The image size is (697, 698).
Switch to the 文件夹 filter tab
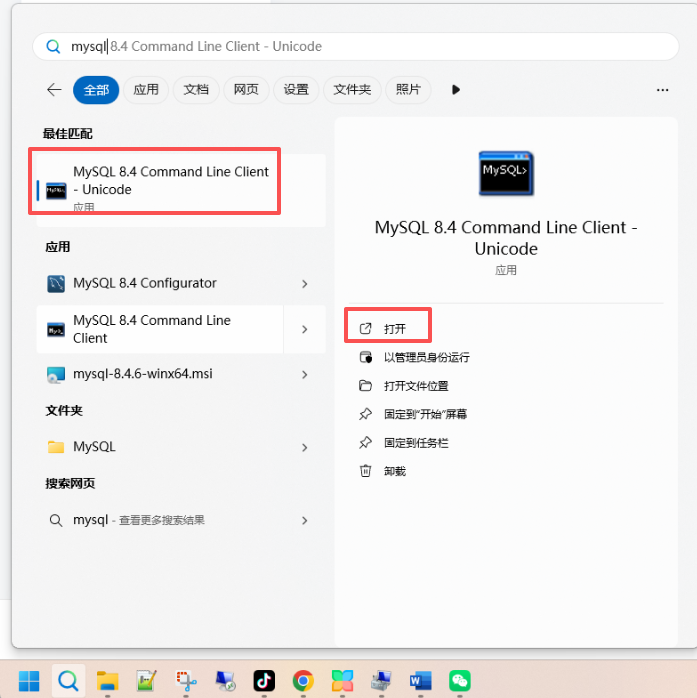pos(352,90)
